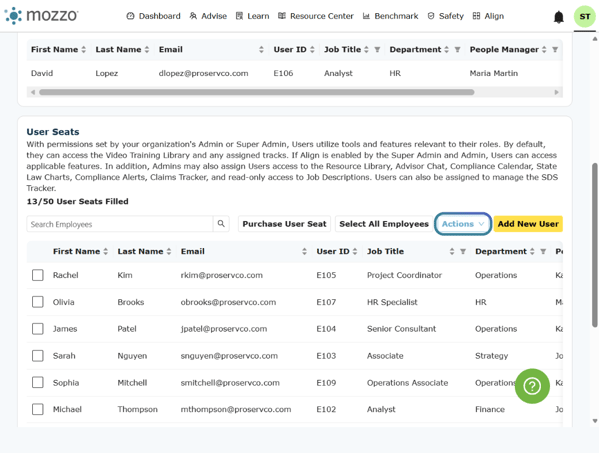Click email obrooks@proservco.com
The image size is (599, 453).
[x=228, y=302]
